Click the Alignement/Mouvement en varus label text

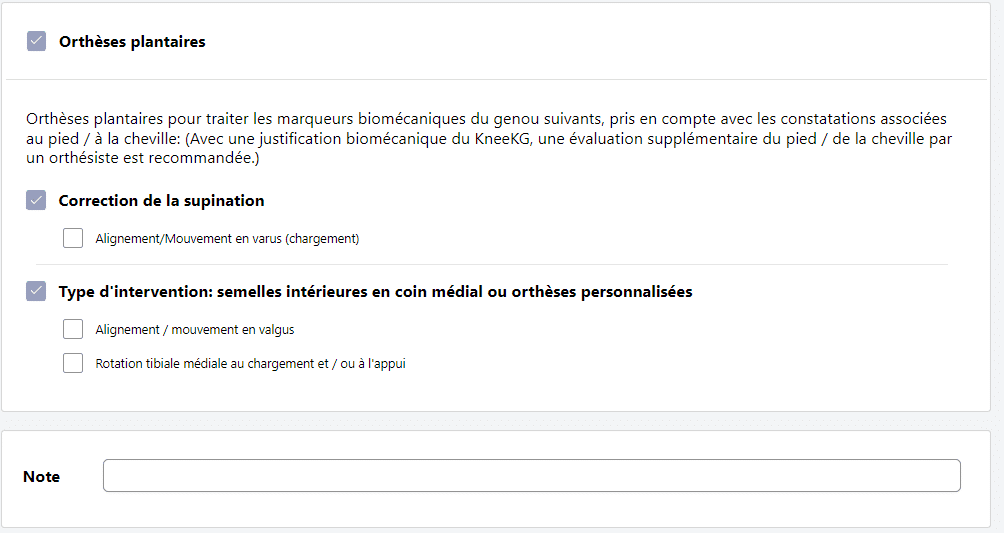[227, 239]
